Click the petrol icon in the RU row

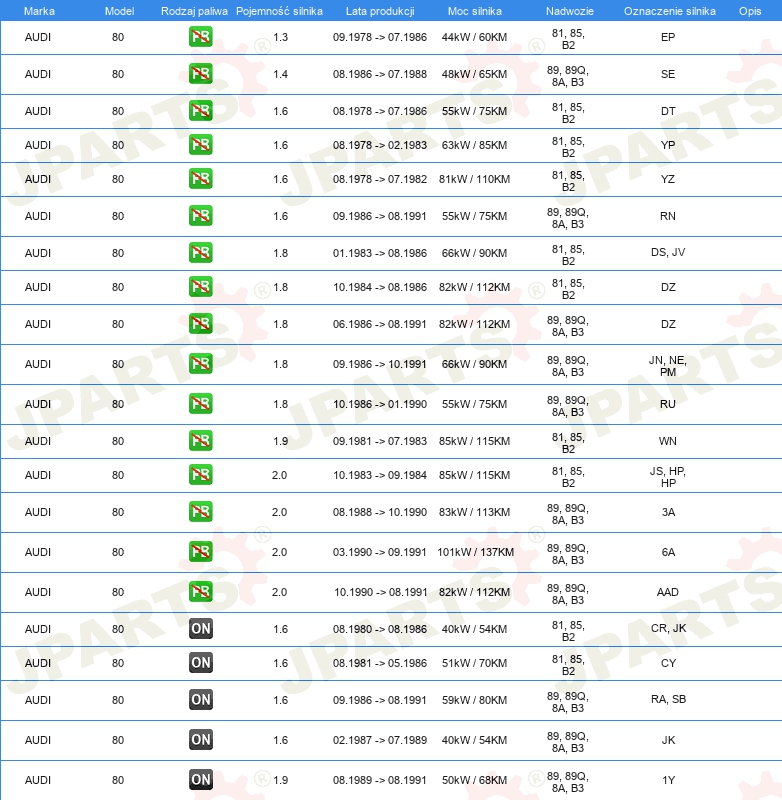tap(200, 404)
